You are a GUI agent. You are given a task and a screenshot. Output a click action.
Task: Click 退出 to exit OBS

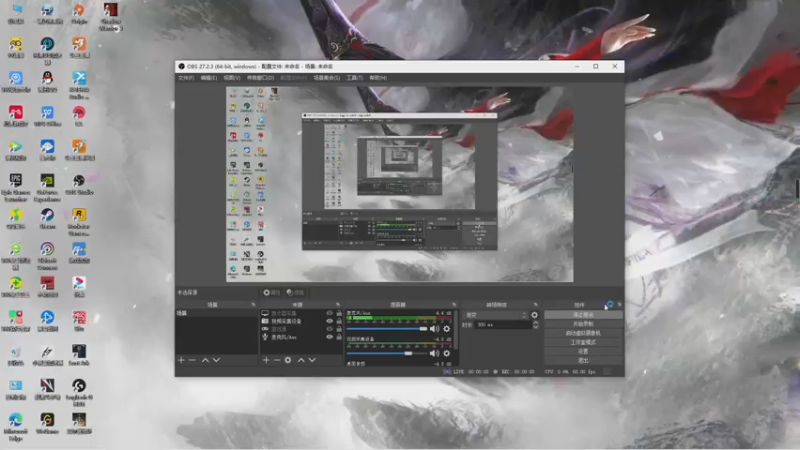point(583,361)
